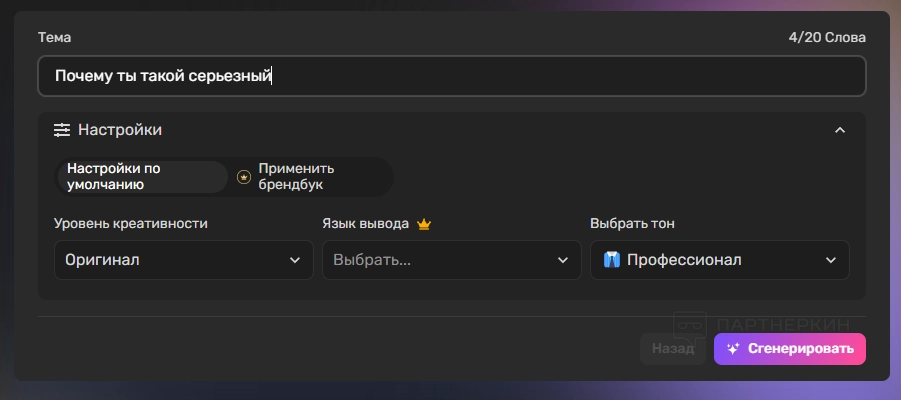The image size is (901, 400).
Task: Collapse the Настройки section chevron
Action: pos(840,130)
